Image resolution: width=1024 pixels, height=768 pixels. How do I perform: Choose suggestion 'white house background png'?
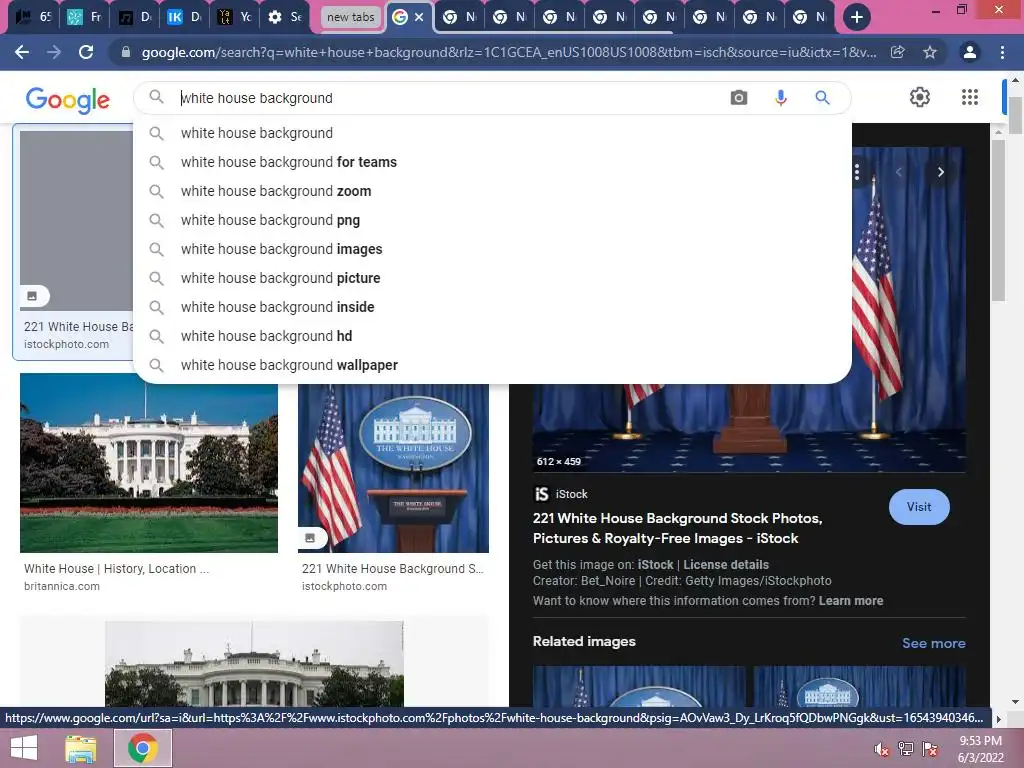pos(492,220)
